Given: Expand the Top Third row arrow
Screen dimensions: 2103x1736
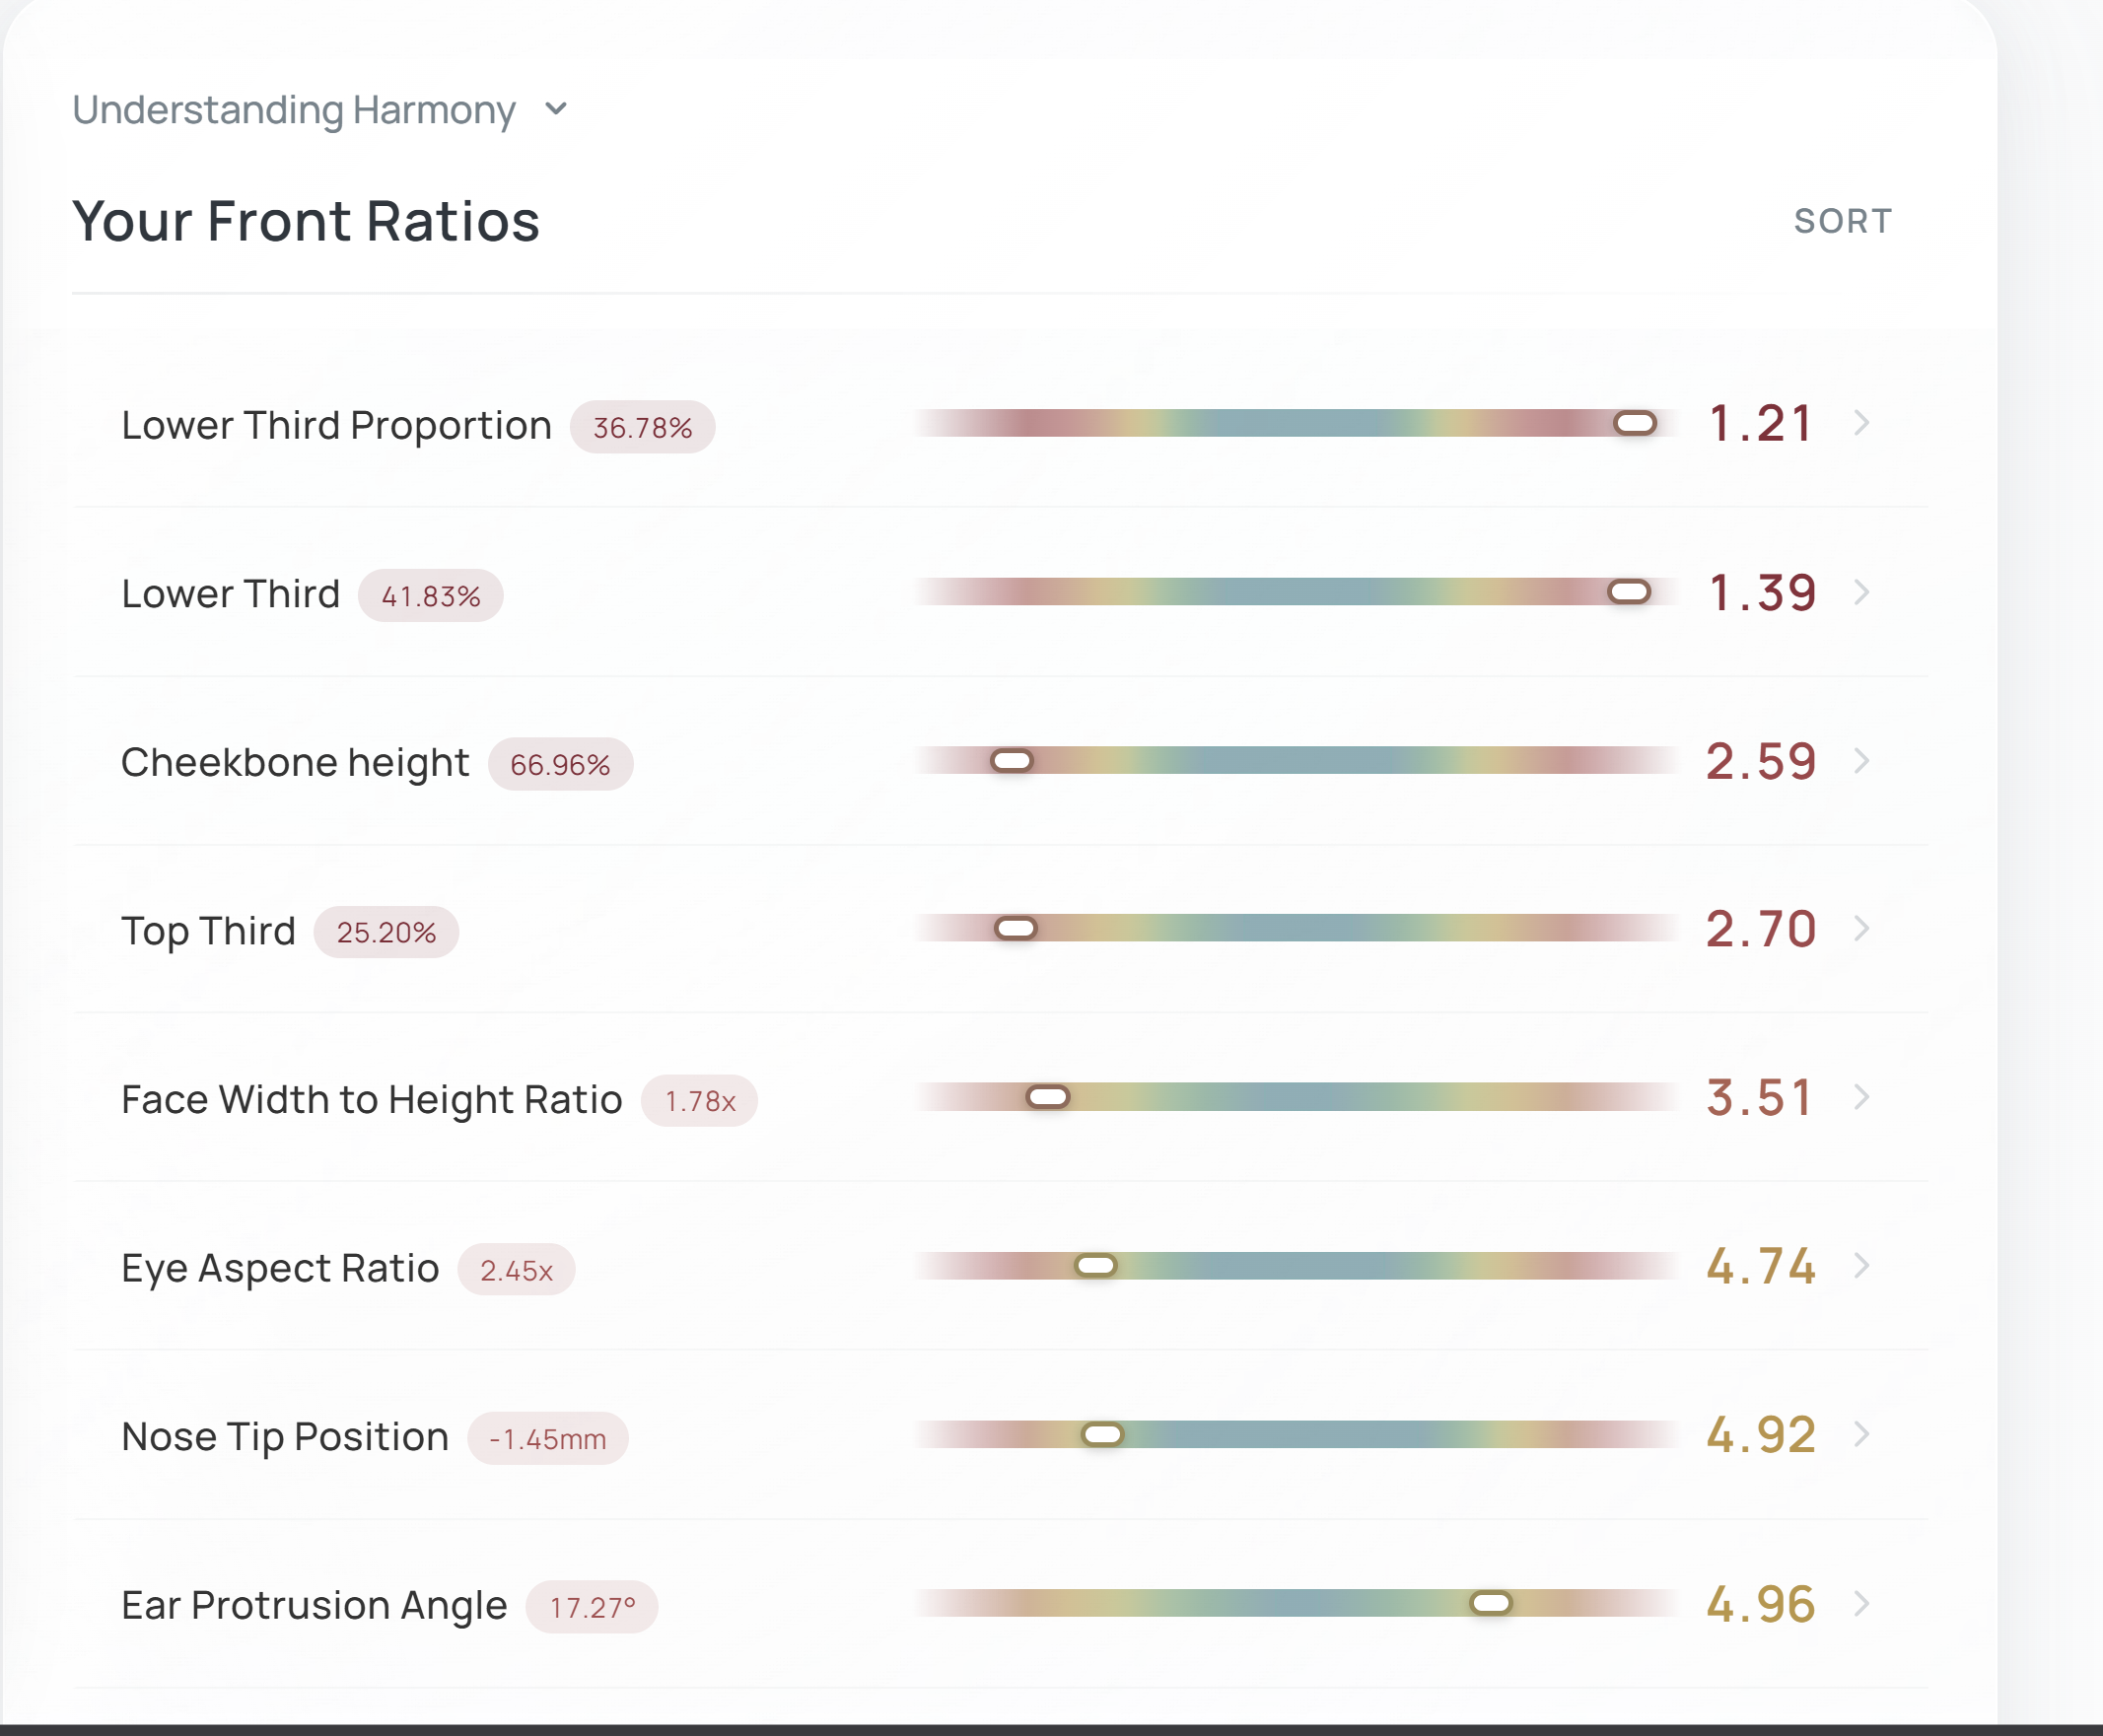Looking at the screenshot, I should pos(1861,929).
